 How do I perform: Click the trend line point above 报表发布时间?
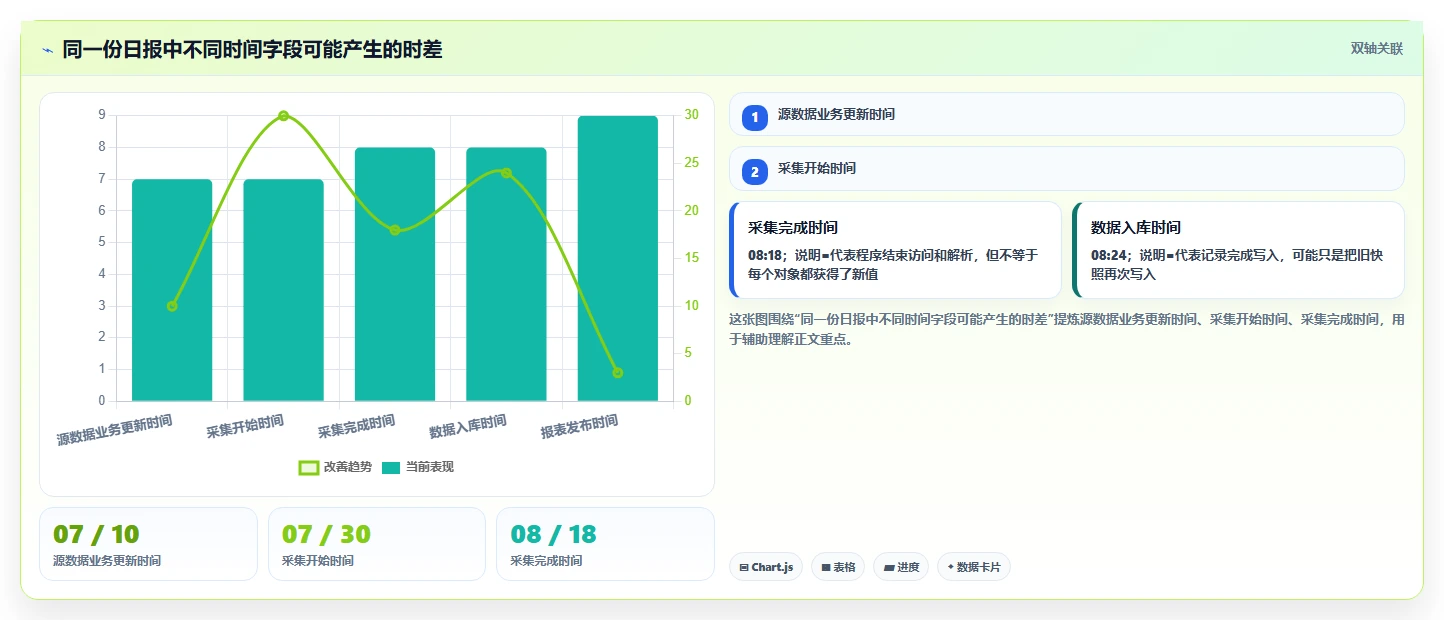pos(618,373)
